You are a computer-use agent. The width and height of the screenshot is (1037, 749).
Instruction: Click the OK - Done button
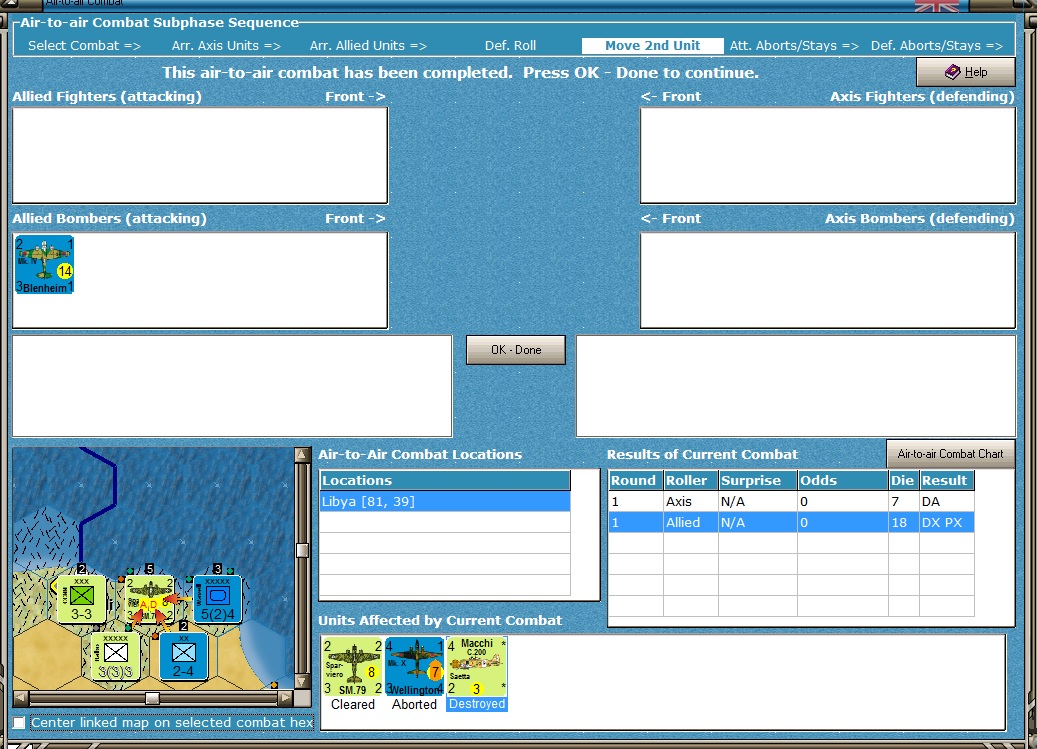pos(515,350)
